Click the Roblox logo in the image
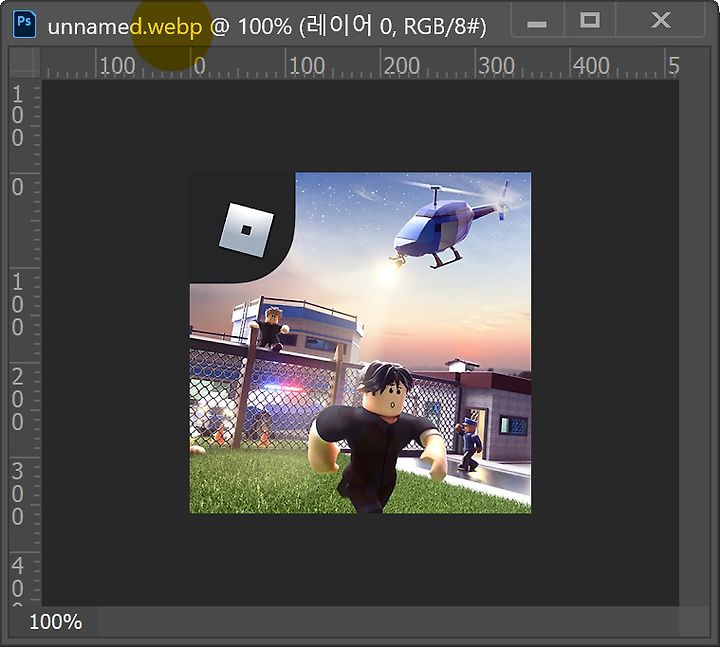Viewport: 720px width, 647px height. point(246,230)
